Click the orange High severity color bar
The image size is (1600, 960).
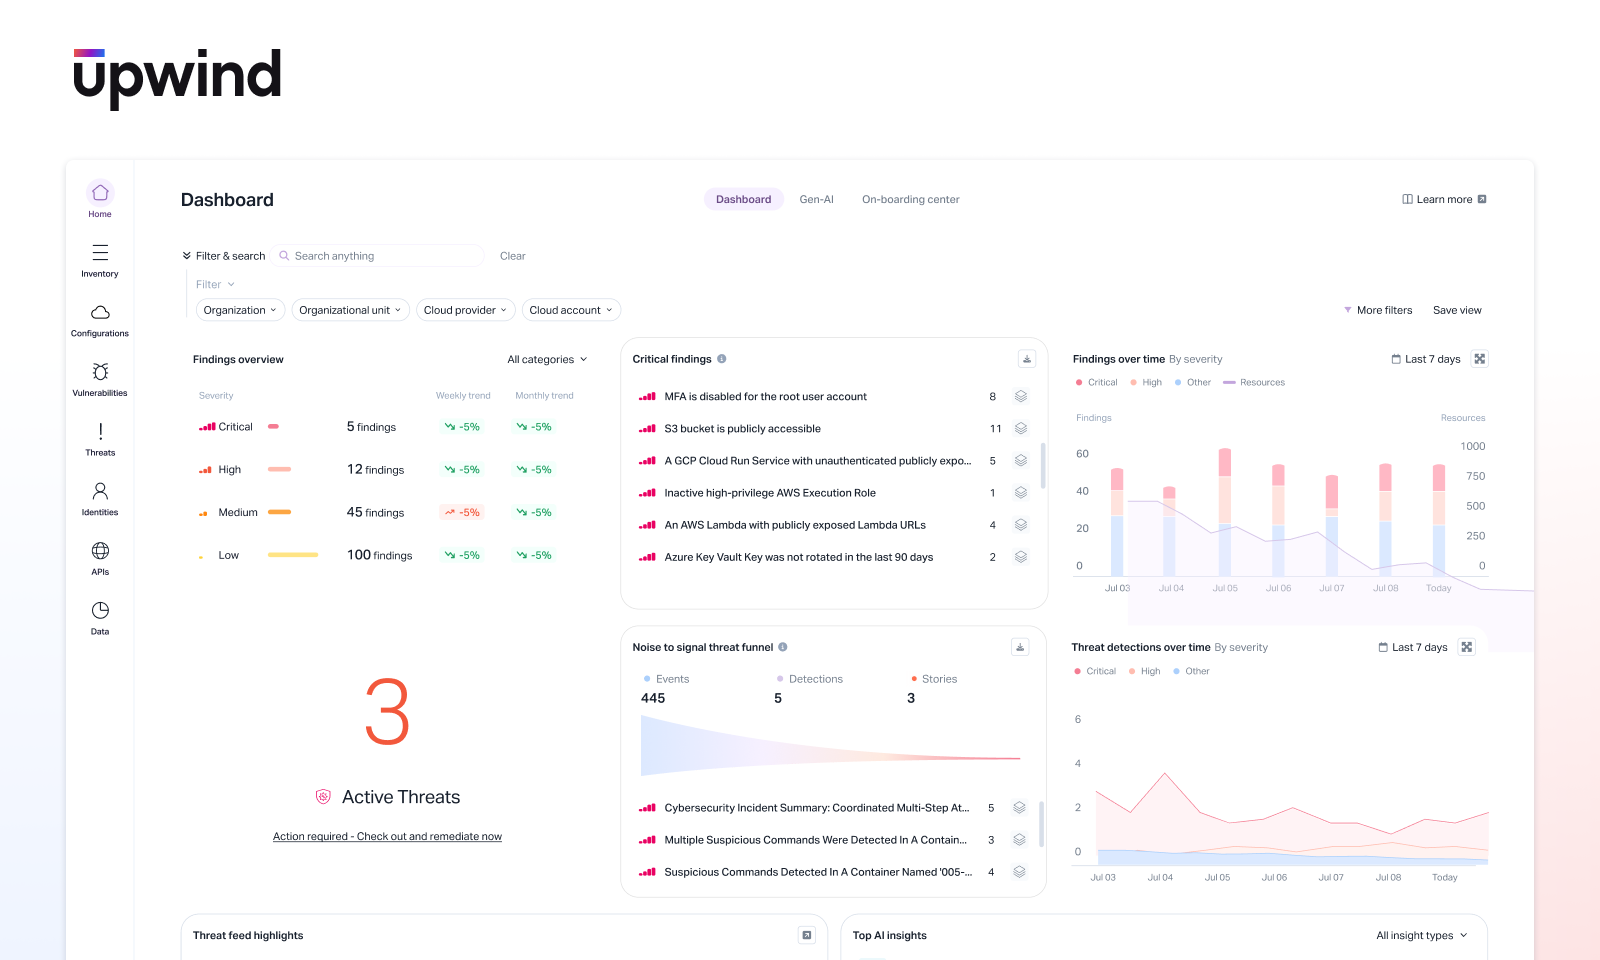[x=279, y=469]
